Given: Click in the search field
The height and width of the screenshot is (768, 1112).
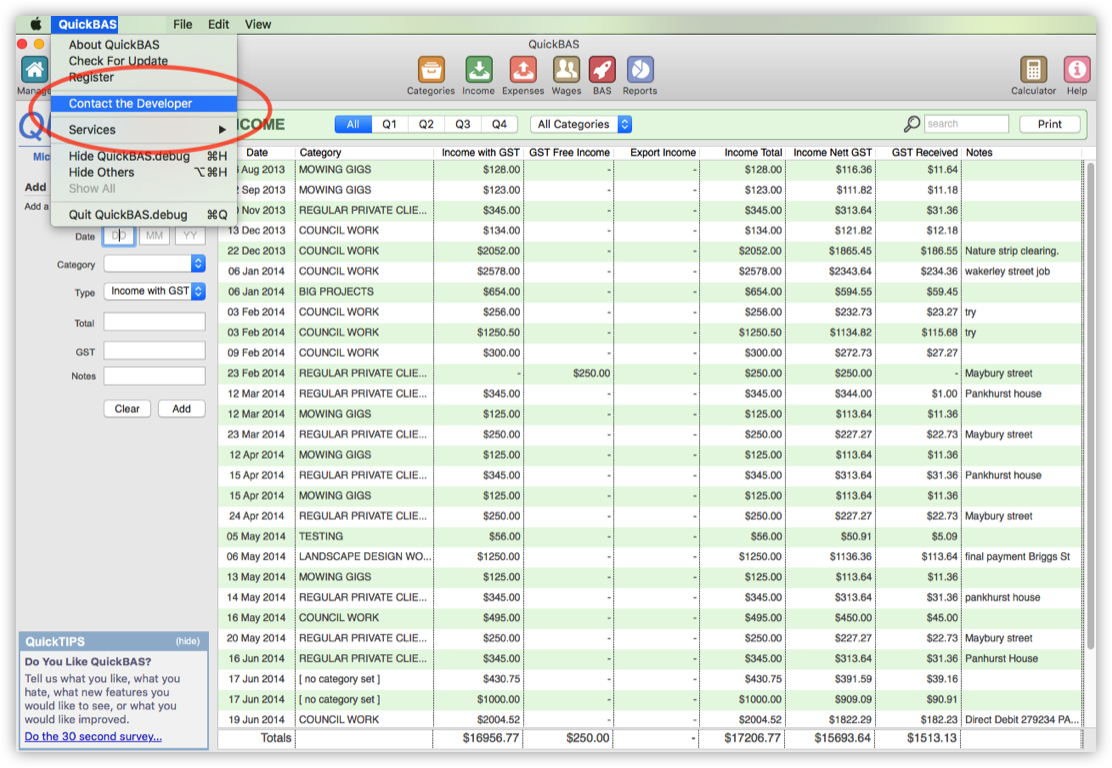Looking at the screenshot, I should click(x=965, y=125).
